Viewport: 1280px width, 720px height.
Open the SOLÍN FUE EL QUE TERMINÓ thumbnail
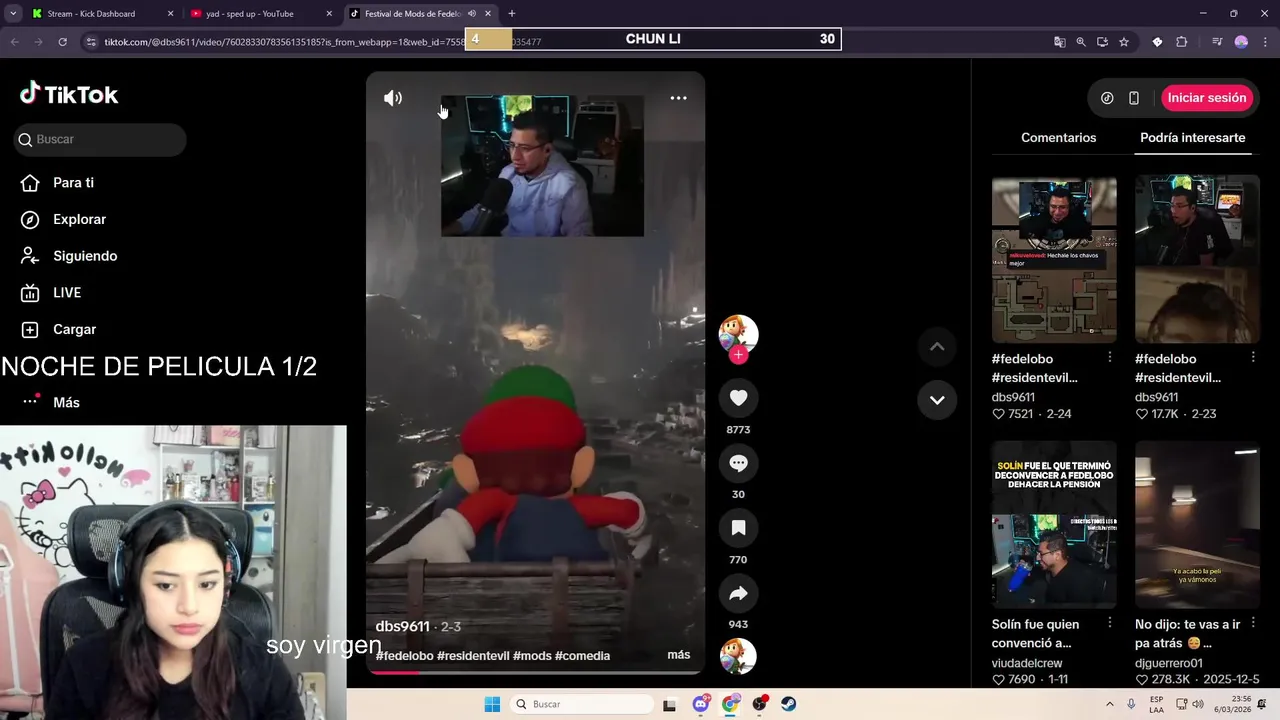1054,525
